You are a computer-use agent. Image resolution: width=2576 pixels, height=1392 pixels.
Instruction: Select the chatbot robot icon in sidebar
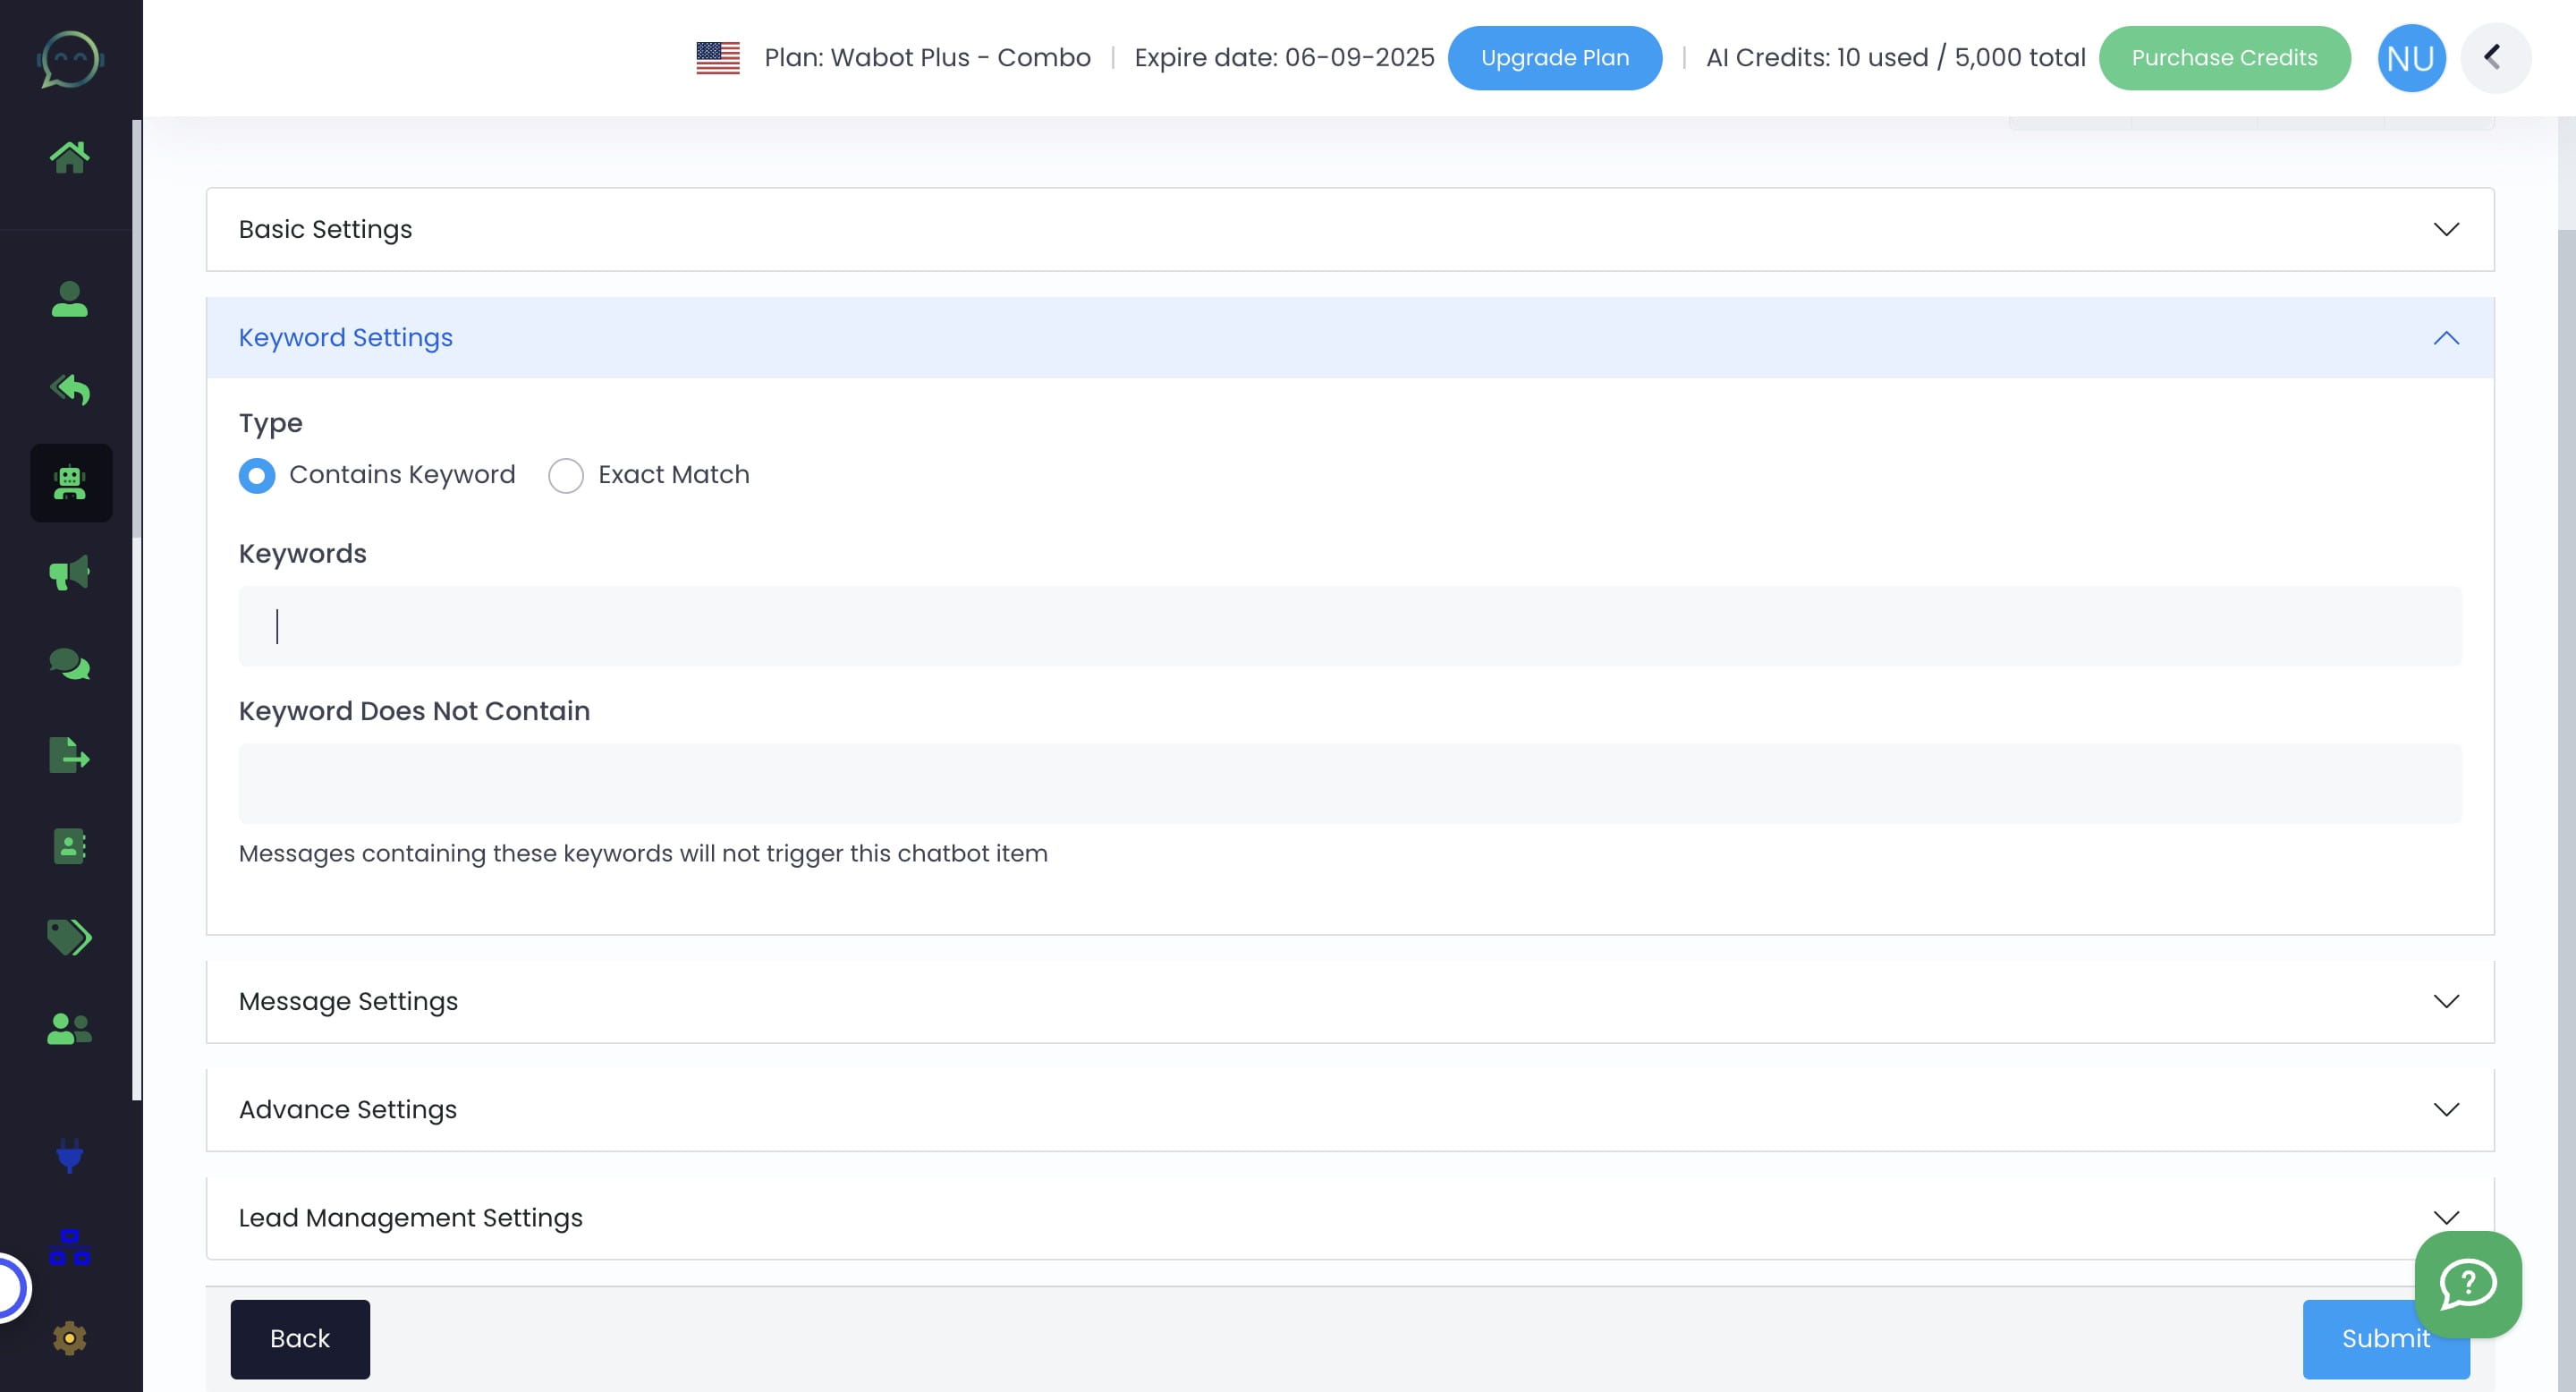(70, 483)
